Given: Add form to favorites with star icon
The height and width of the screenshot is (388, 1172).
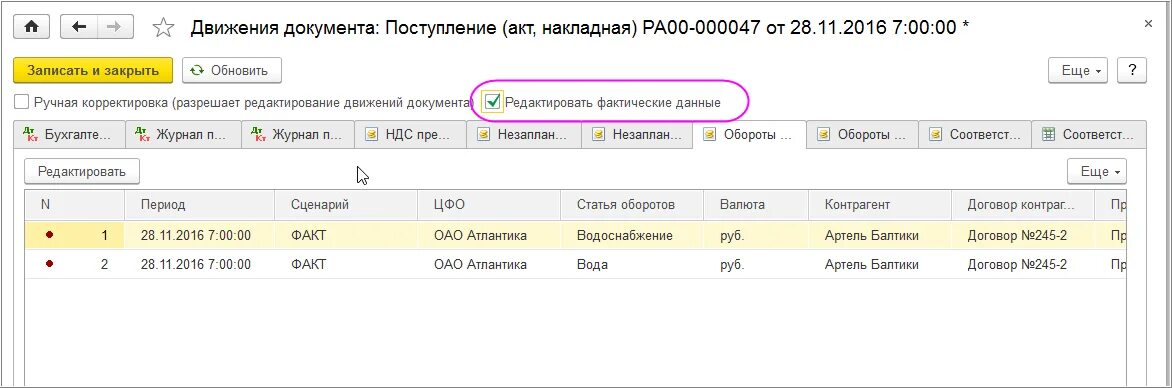Looking at the screenshot, I should pyautogui.click(x=163, y=27).
